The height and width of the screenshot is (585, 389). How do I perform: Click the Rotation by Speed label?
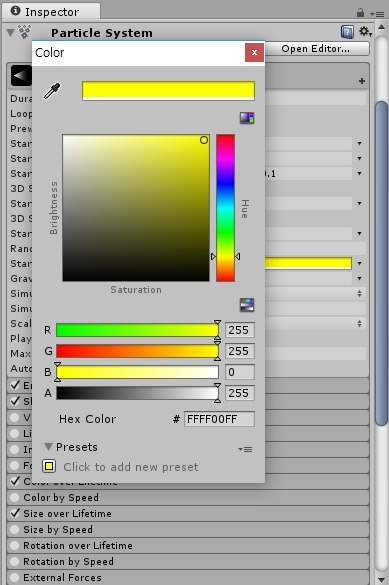(69, 561)
